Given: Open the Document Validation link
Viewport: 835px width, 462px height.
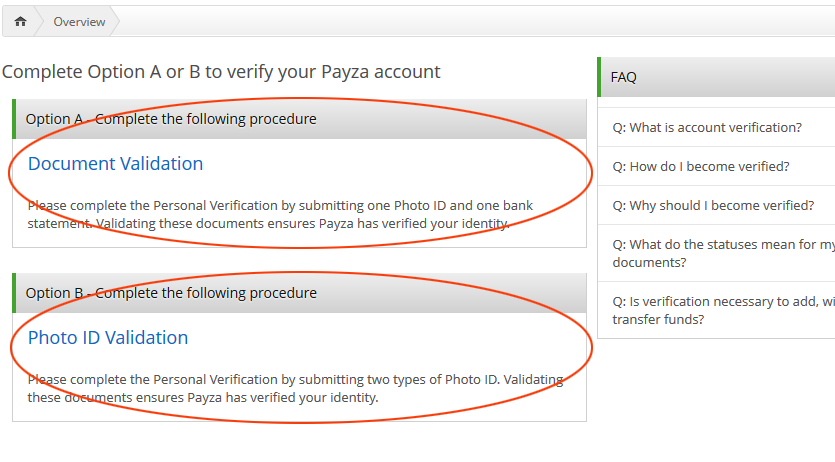Looking at the screenshot, I should point(116,164).
